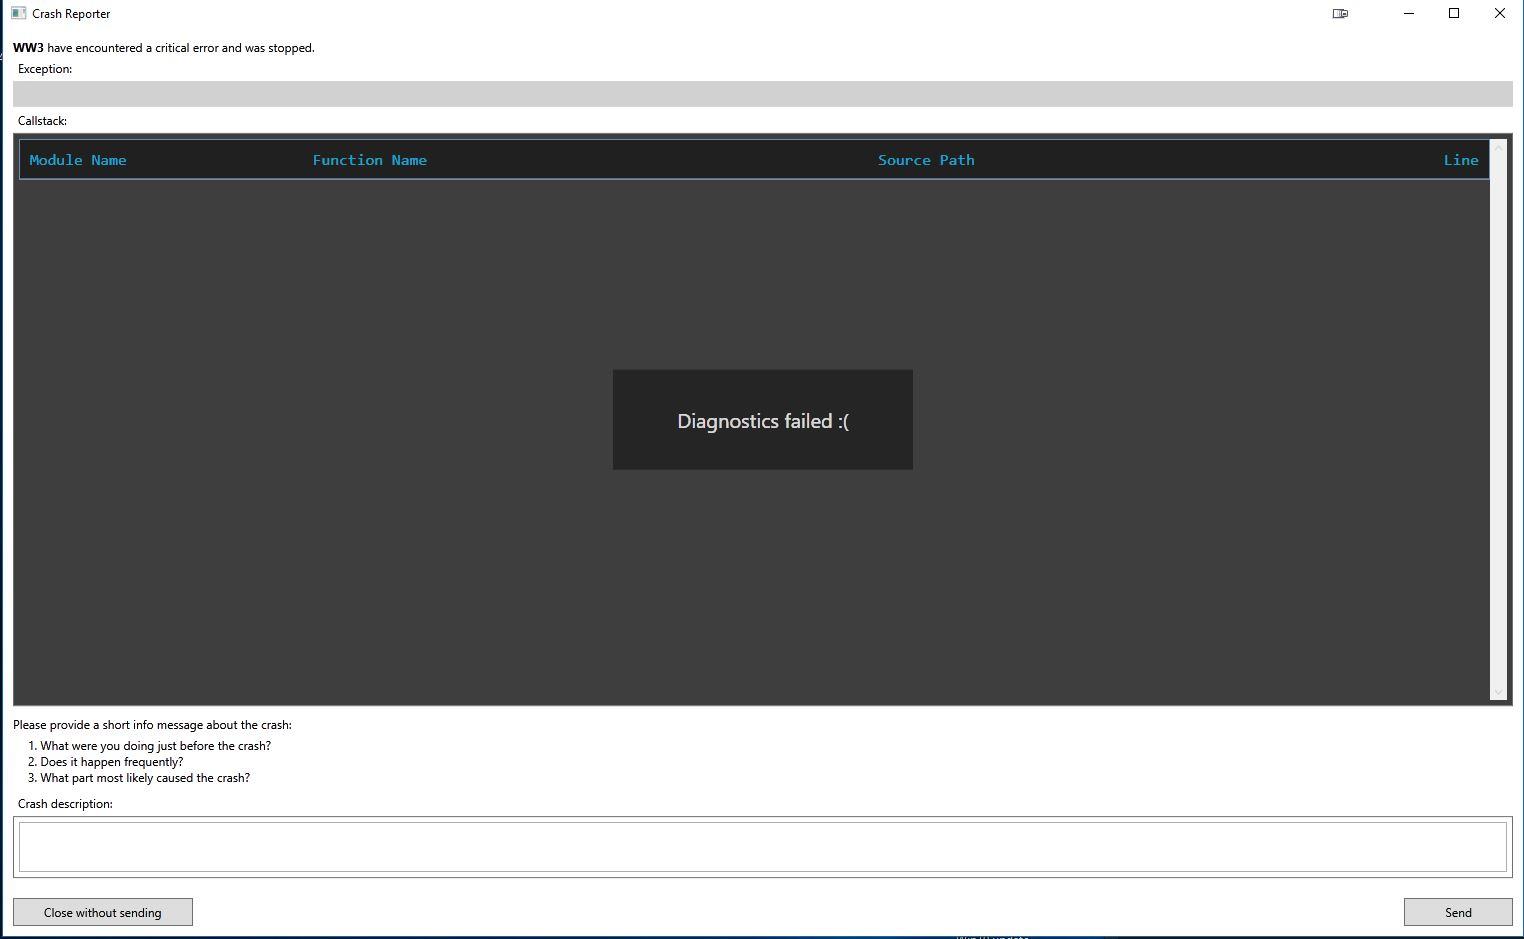Close the Crash Reporter window
Image resolution: width=1524 pixels, height=939 pixels.
[1500, 13]
